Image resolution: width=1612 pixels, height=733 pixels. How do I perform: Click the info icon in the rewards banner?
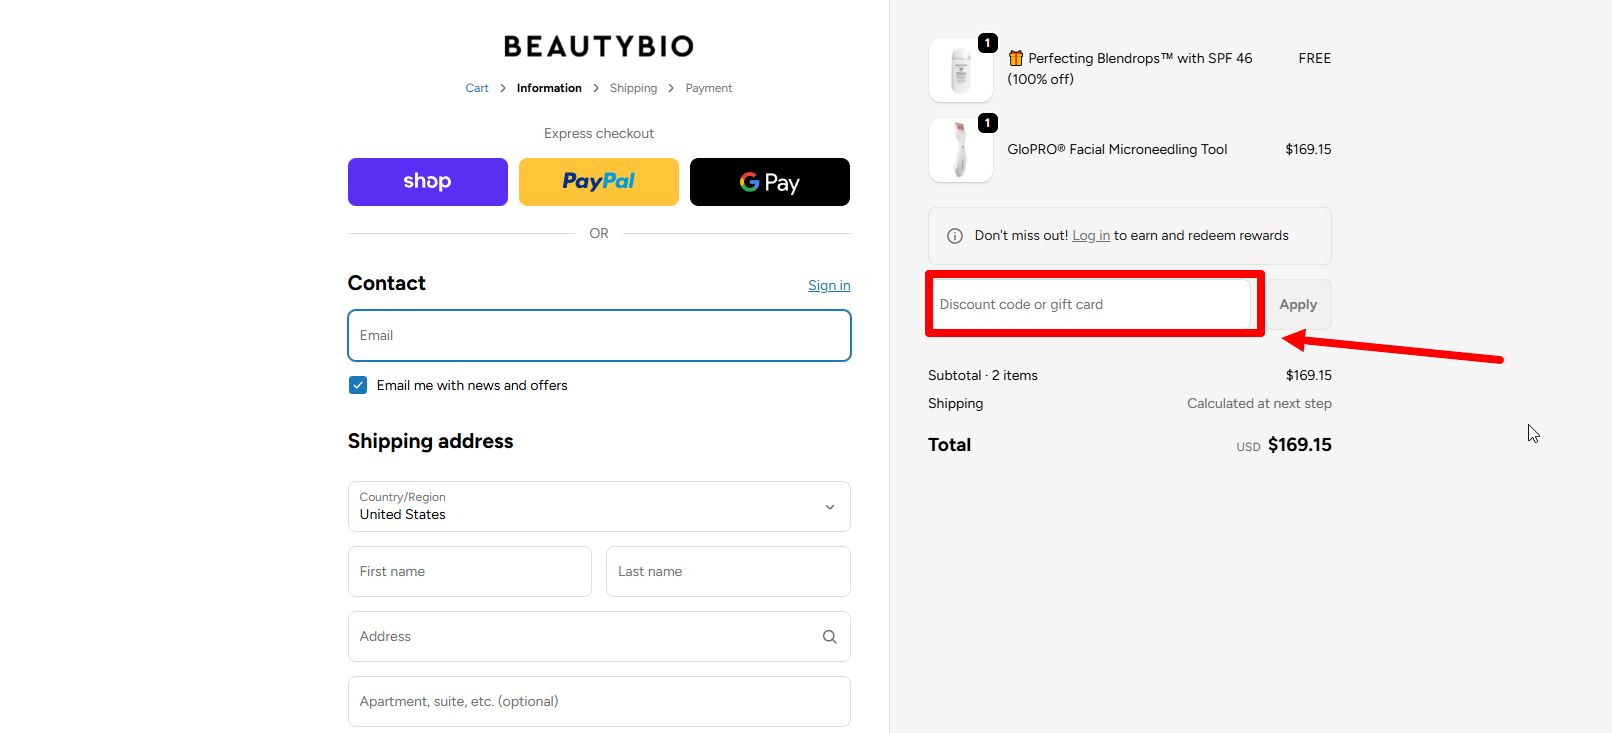tap(952, 235)
